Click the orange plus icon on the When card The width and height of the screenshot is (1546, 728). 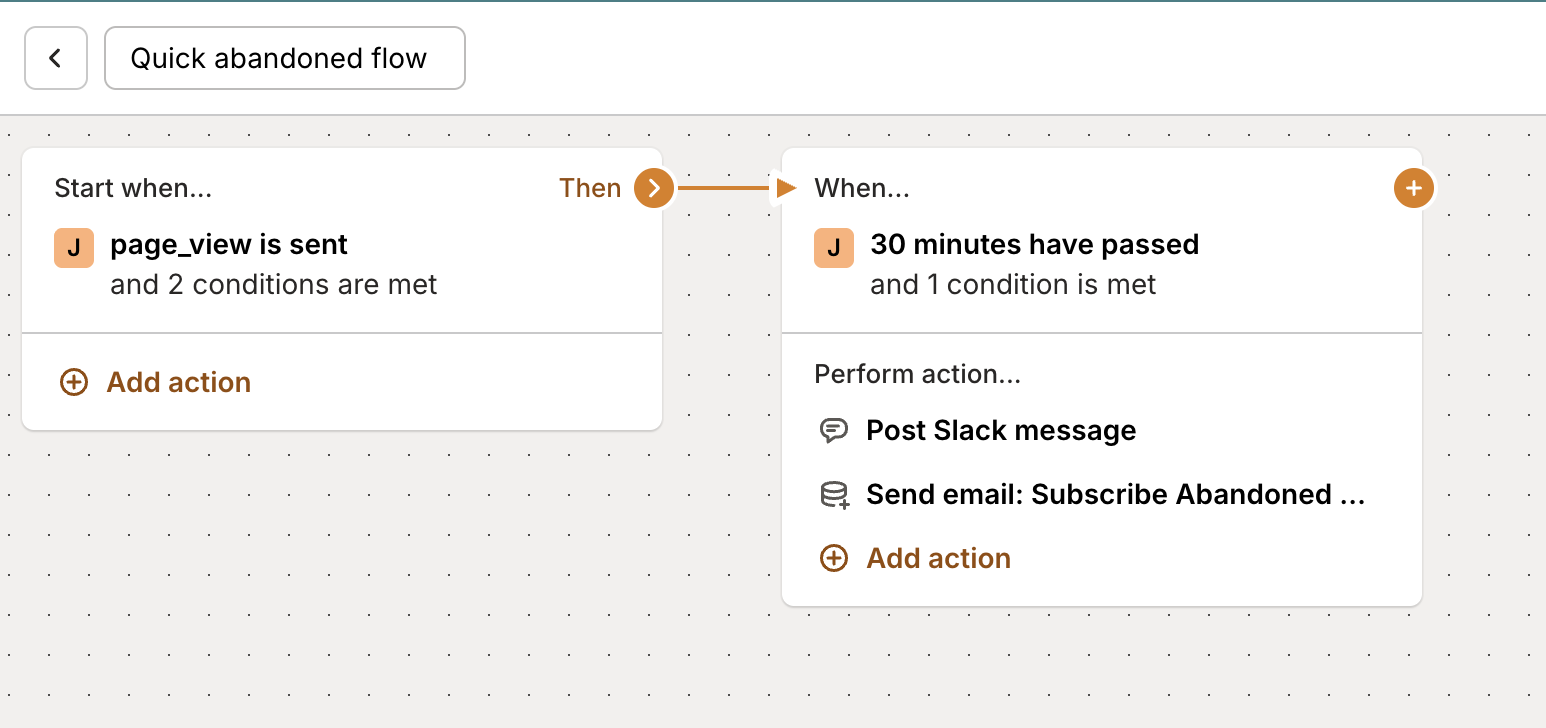coord(1413,187)
